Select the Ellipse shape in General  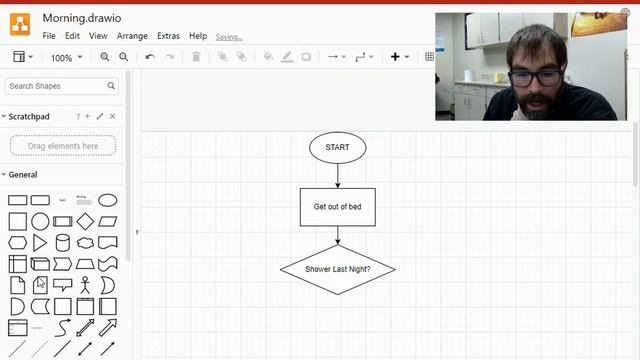click(108, 200)
